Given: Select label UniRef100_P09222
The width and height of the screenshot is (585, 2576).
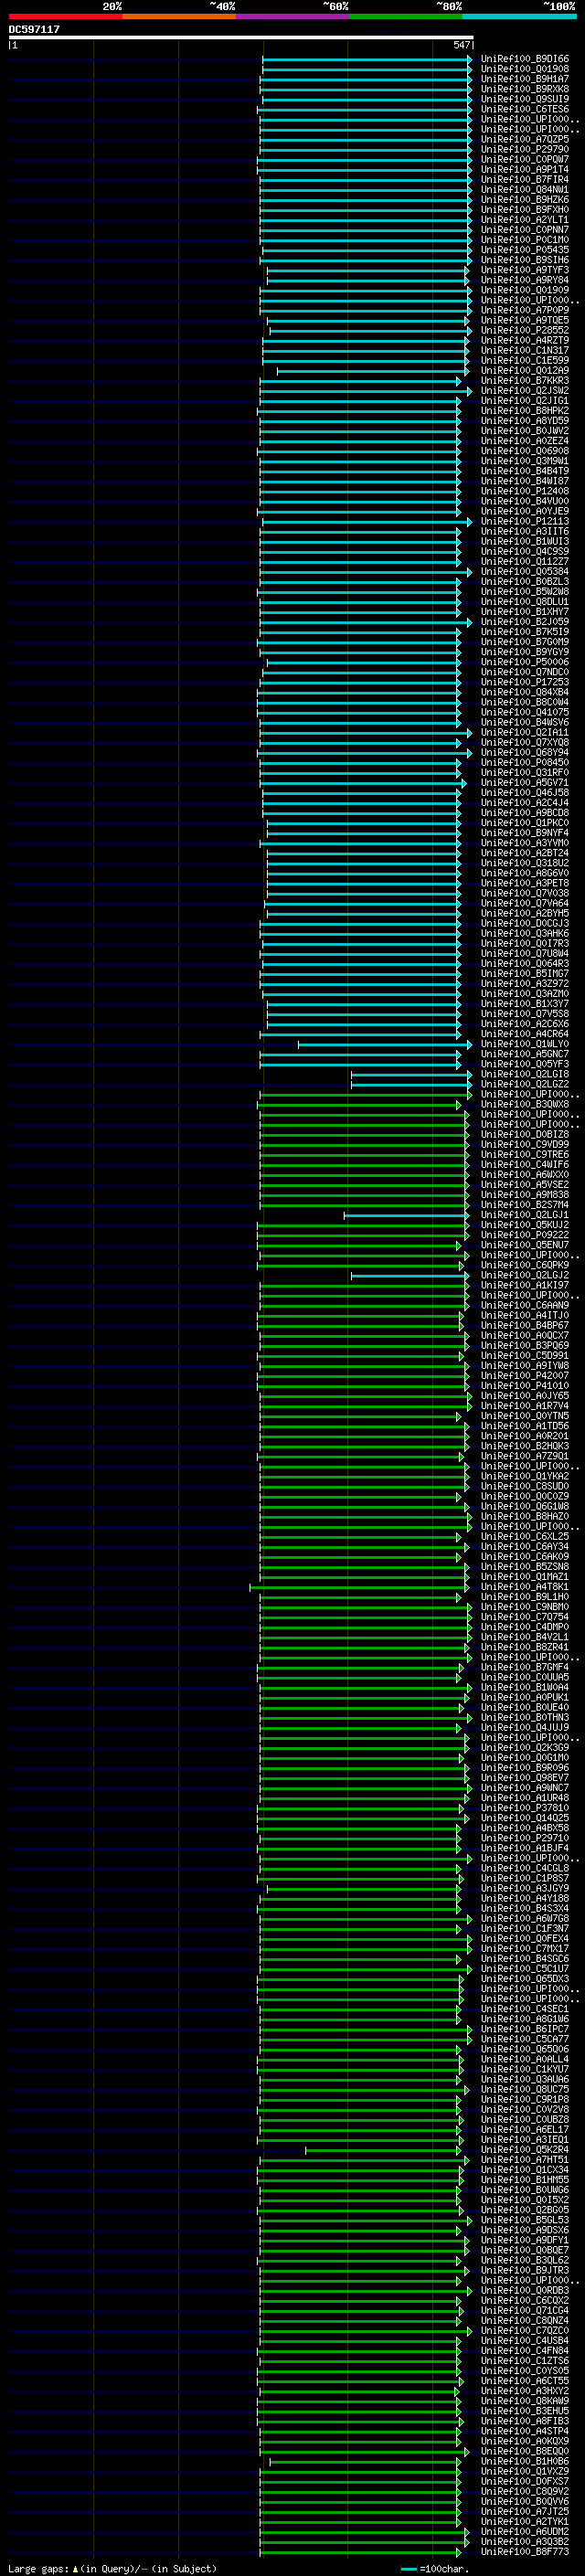Looking at the screenshot, I should (525, 1235).
